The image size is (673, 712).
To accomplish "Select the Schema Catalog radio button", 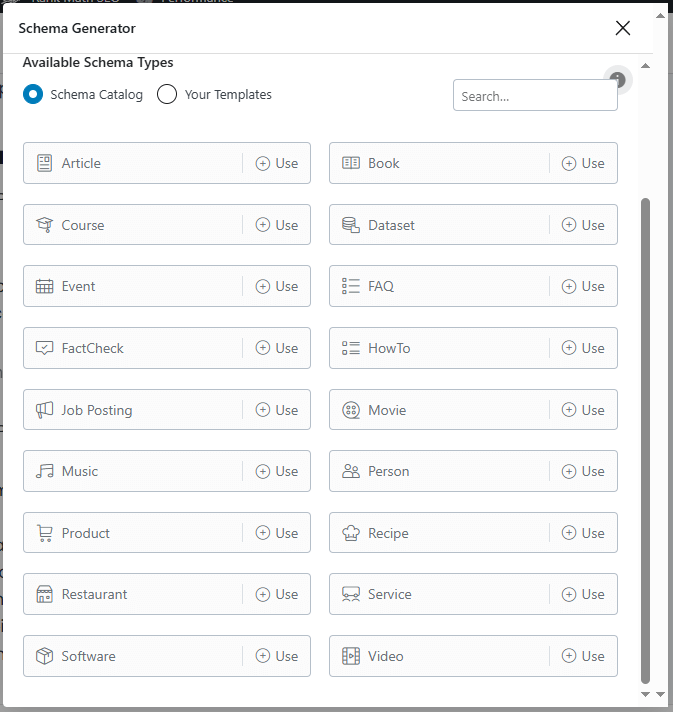I will pyautogui.click(x=33, y=94).
